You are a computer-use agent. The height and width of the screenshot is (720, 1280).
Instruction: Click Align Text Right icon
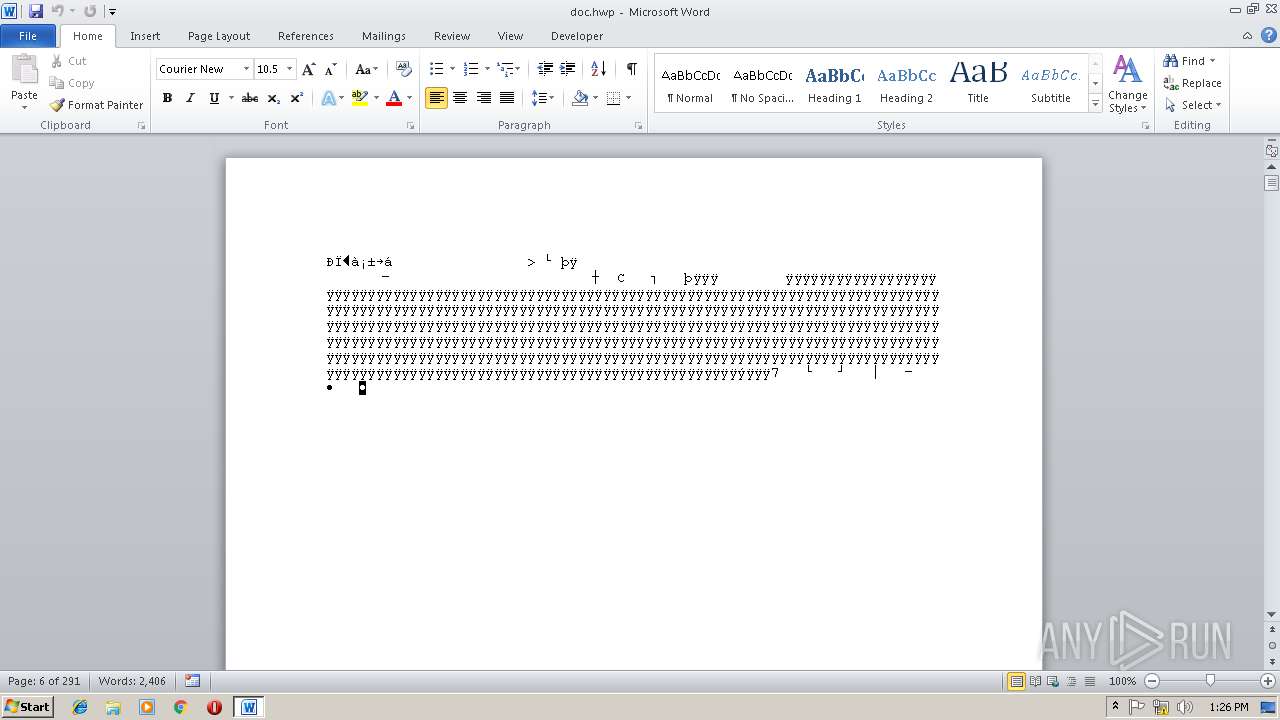point(484,98)
